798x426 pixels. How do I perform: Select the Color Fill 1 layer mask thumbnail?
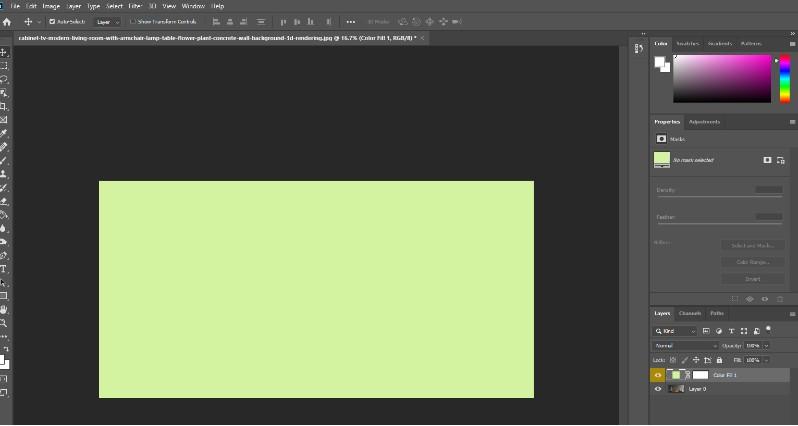701,375
